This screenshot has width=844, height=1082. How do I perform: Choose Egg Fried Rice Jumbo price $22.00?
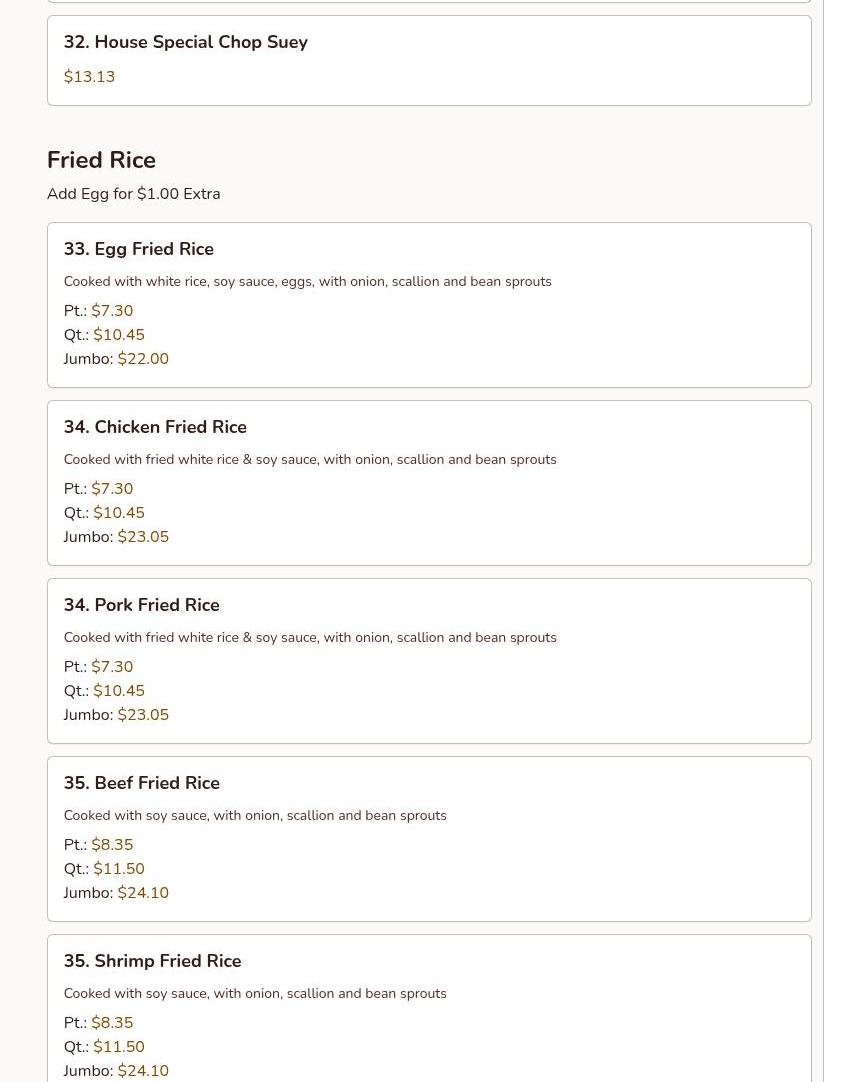click(x=143, y=359)
